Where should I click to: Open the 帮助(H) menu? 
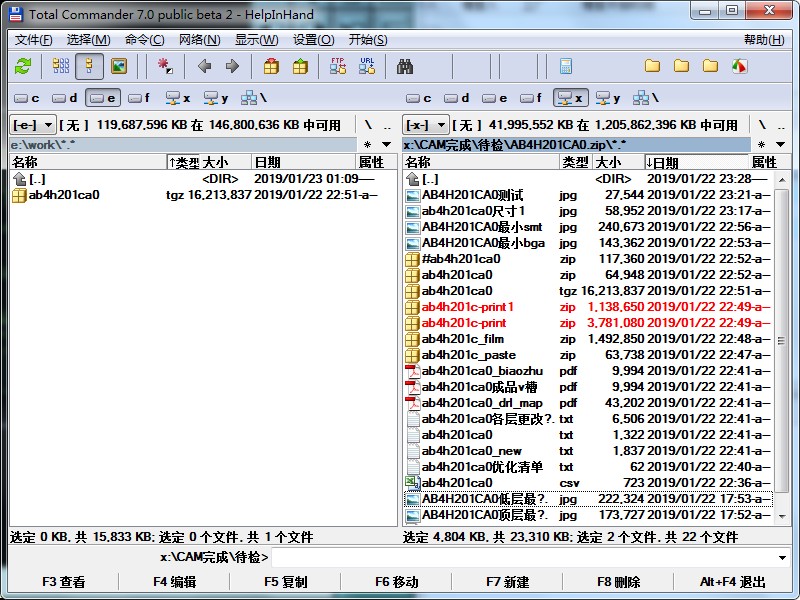click(764, 40)
